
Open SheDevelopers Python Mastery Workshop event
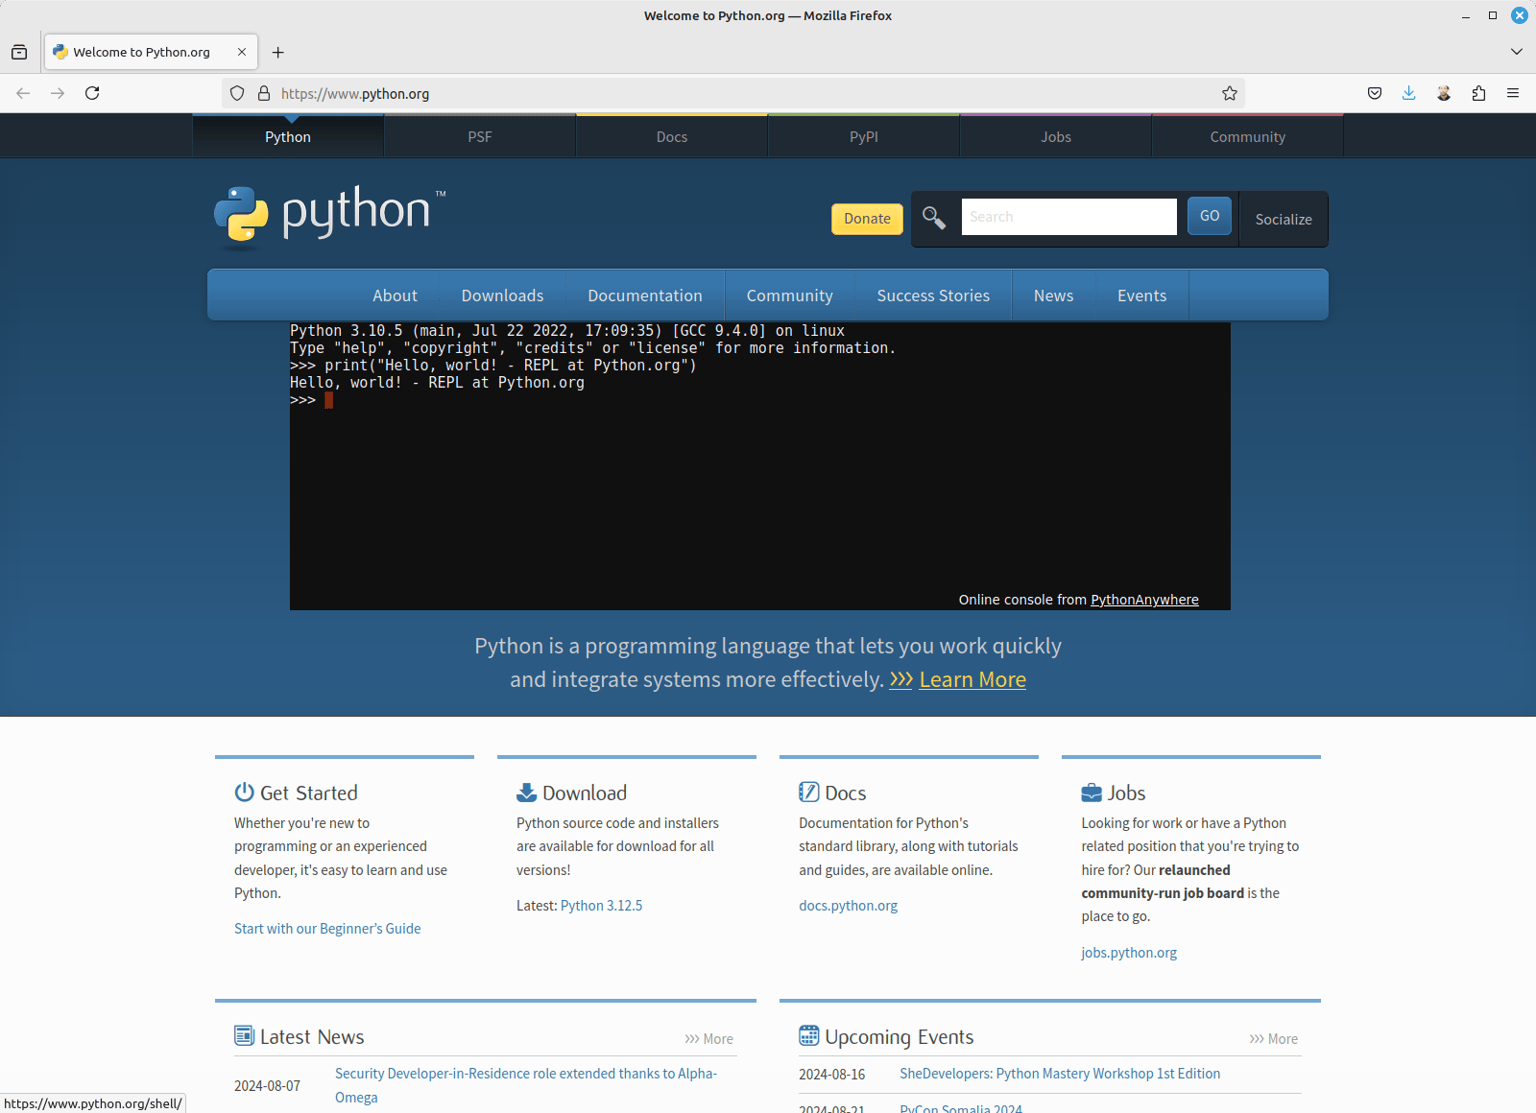[1060, 1073]
